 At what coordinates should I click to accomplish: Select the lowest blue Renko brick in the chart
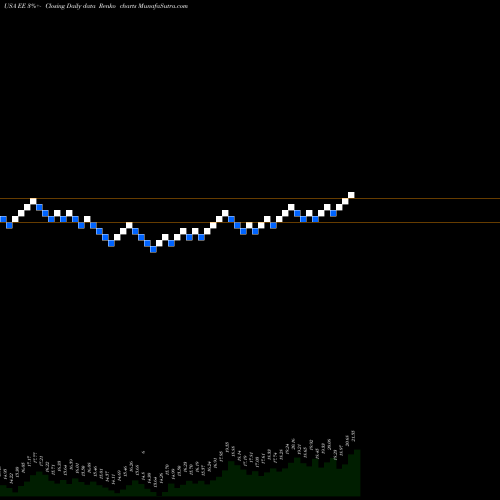coord(153,249)
